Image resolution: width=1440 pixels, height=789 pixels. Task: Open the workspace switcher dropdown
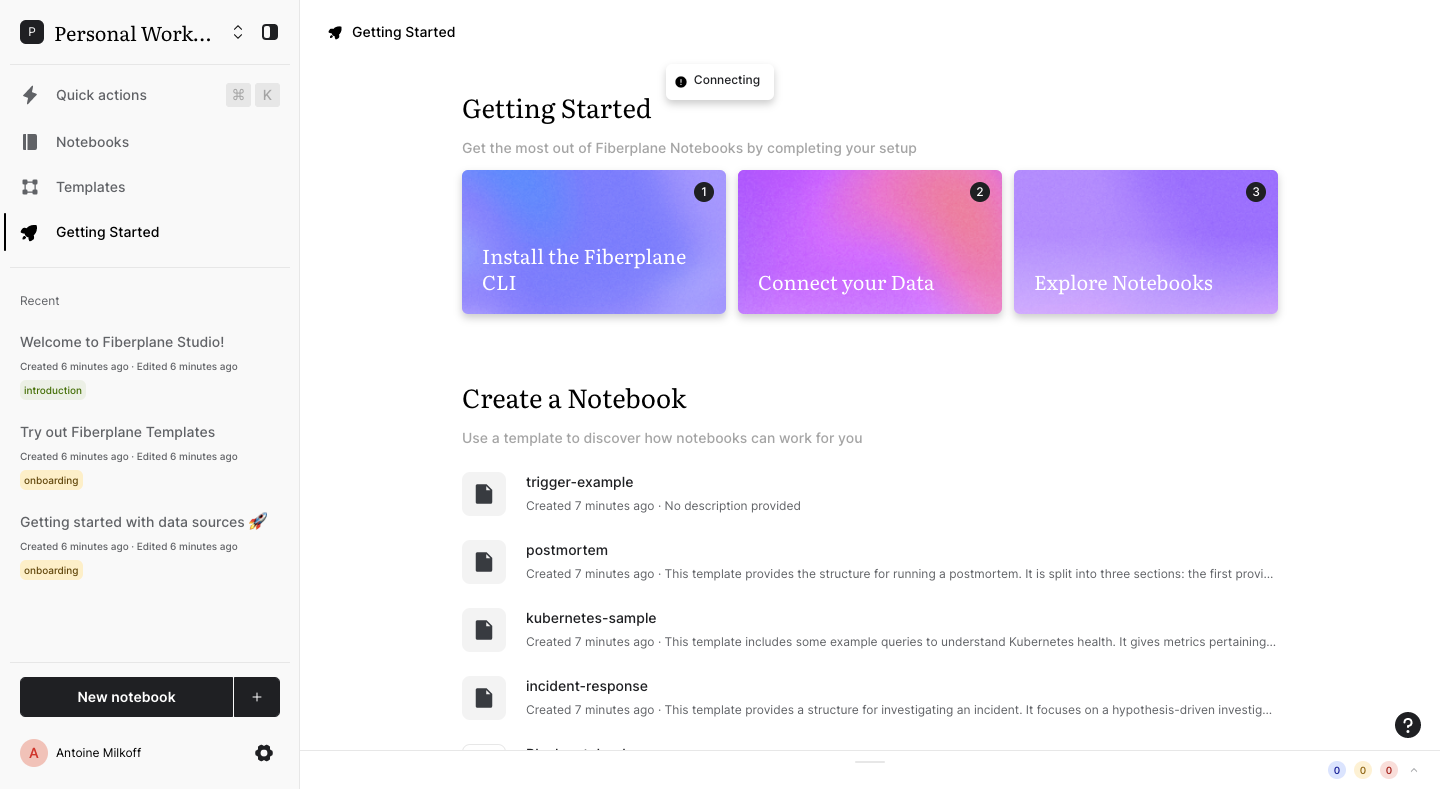(238, 32)
